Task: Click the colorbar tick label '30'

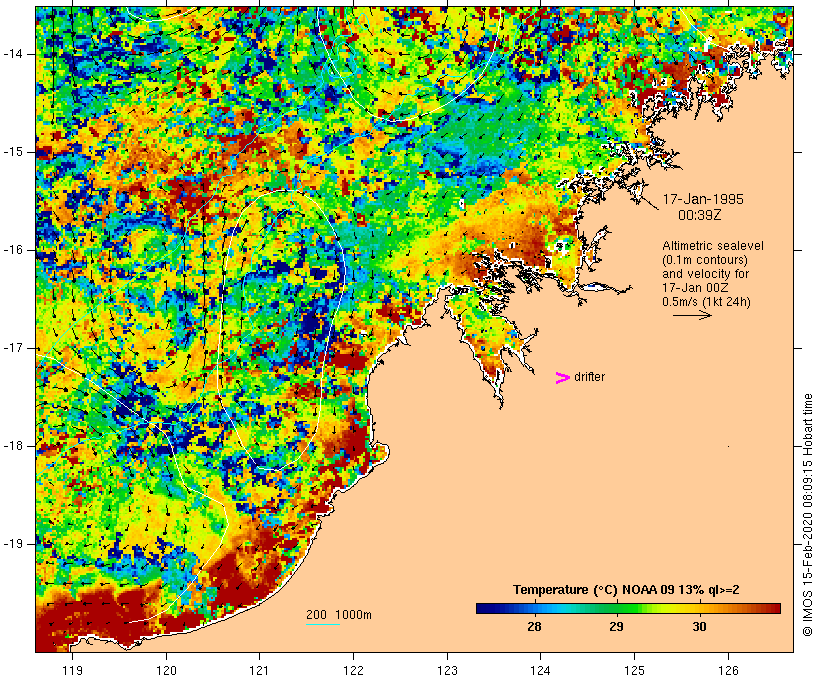Action: [x=699, y=626]
